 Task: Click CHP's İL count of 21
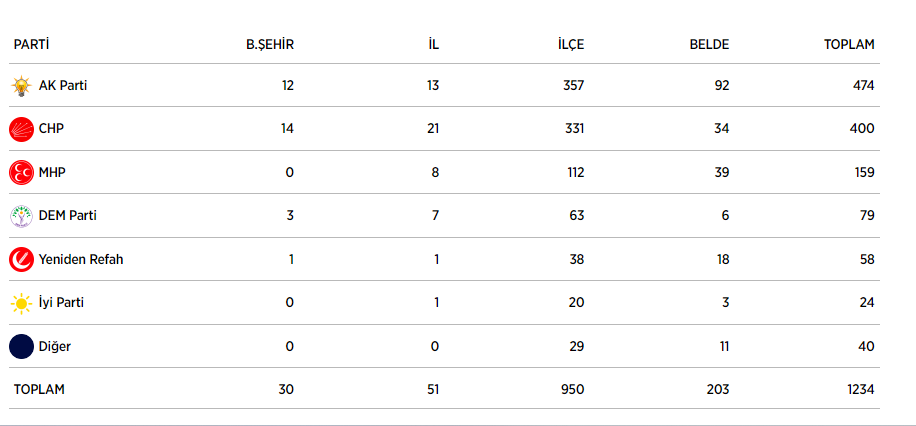coord(432,129)
